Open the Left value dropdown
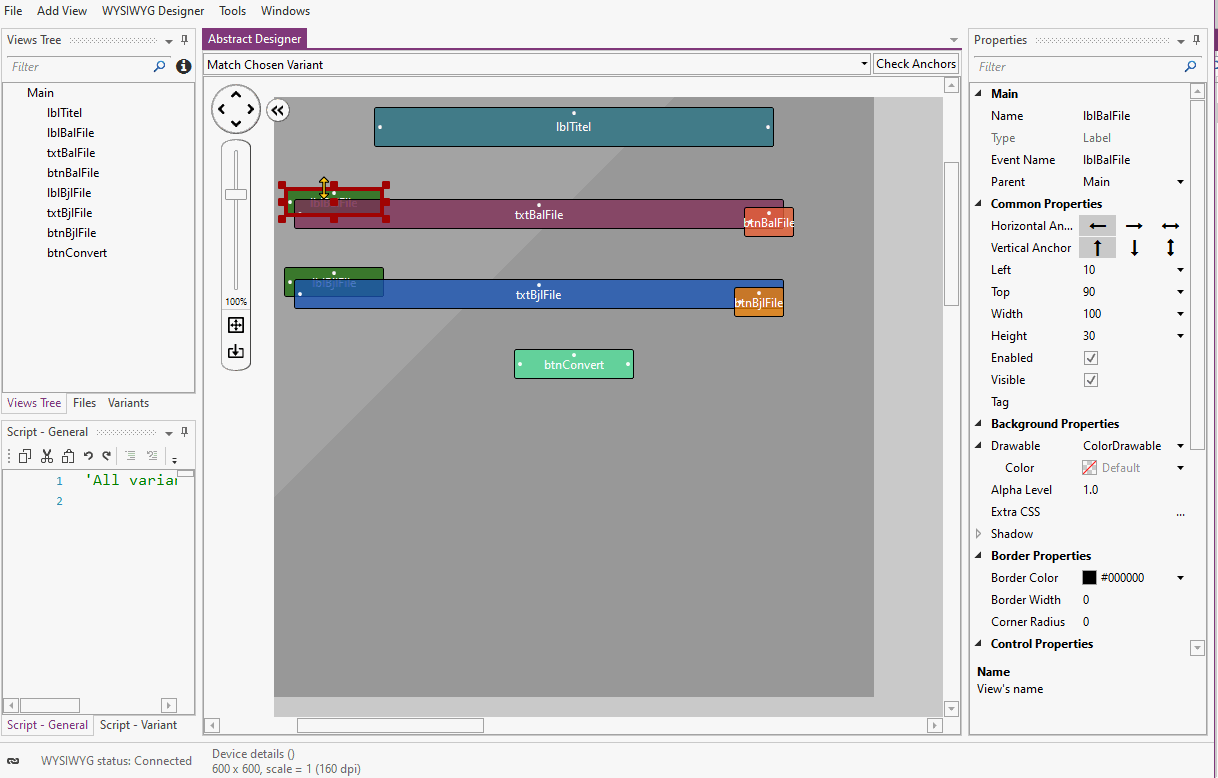The image size is (1218, 778). tap(1181, 270)
